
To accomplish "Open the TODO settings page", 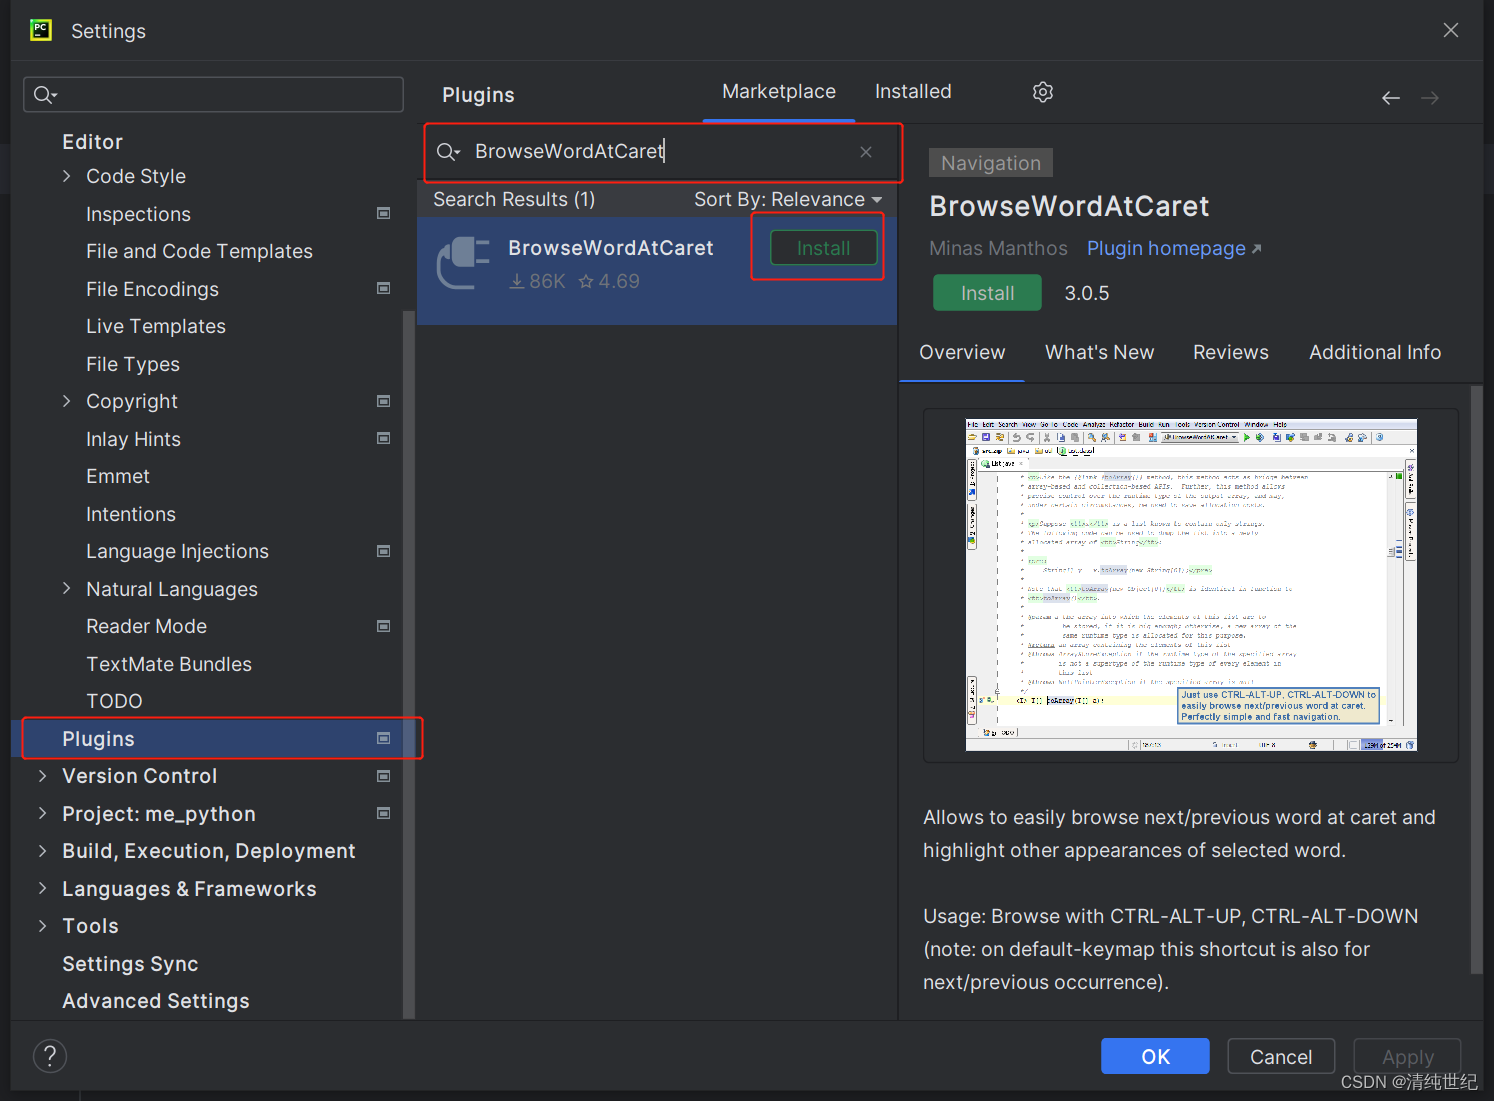I will pos(114,701).
